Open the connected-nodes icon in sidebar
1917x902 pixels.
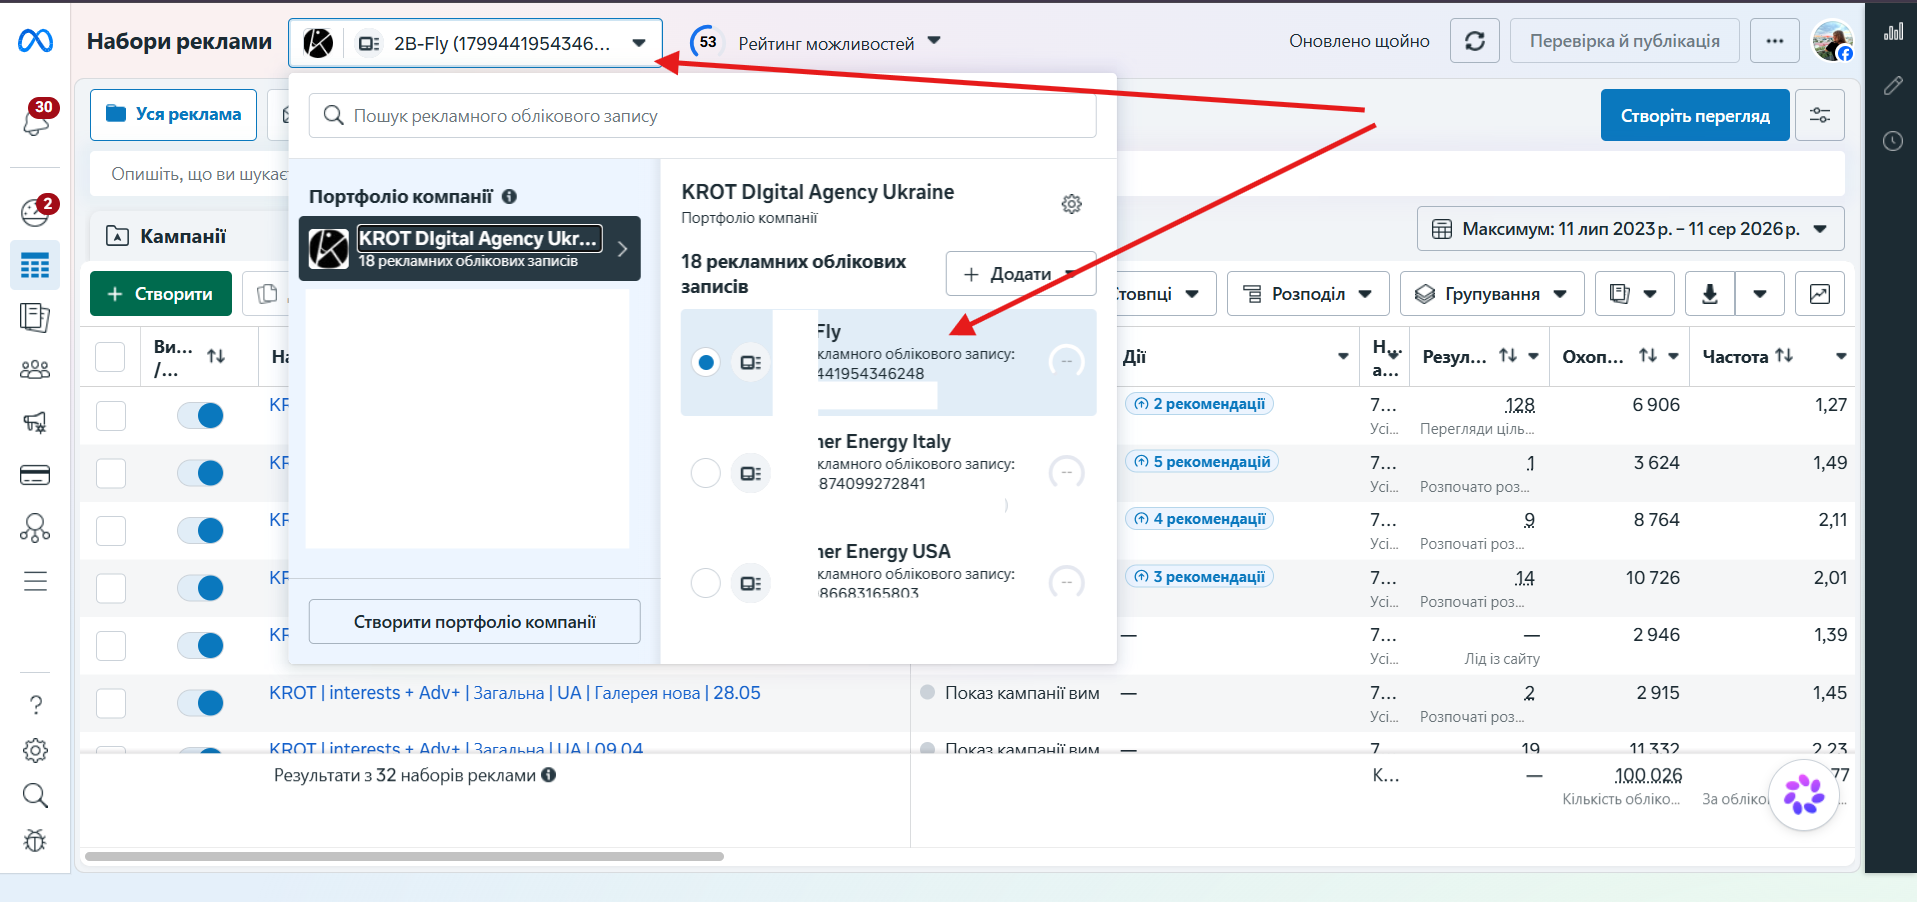pyautogui.click(x=35, y=527)
